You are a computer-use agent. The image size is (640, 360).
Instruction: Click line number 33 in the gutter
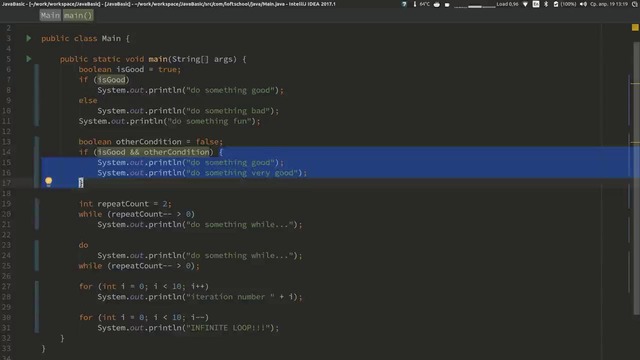pyautogui.click(x=7, y=349)
